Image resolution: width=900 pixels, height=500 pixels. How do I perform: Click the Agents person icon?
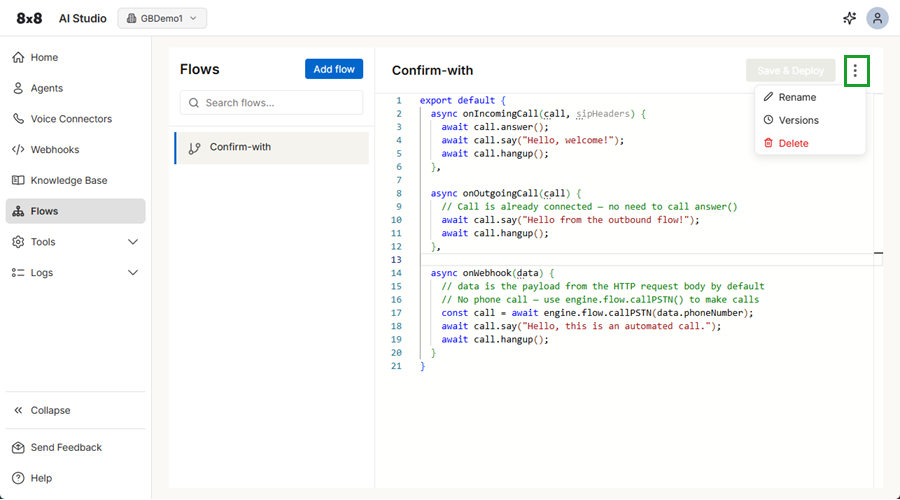coord(18,88)
